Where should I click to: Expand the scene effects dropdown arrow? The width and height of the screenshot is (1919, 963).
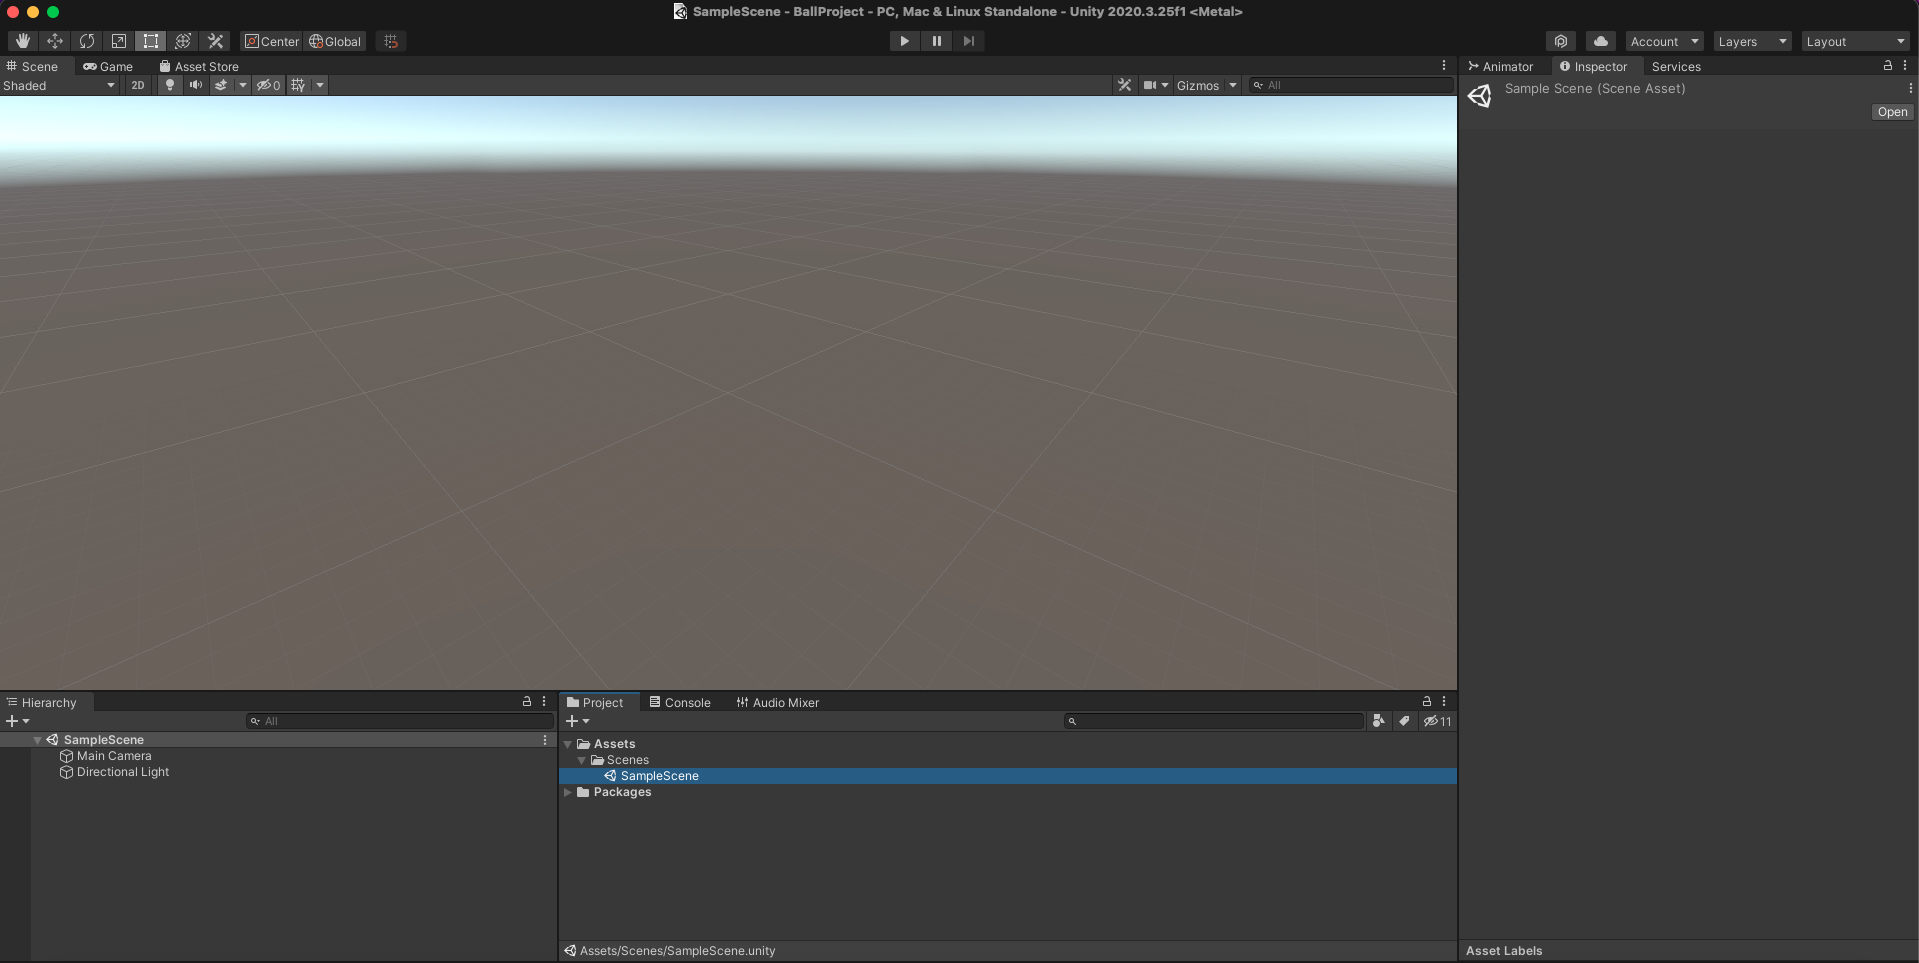click(x=242, y=85)
